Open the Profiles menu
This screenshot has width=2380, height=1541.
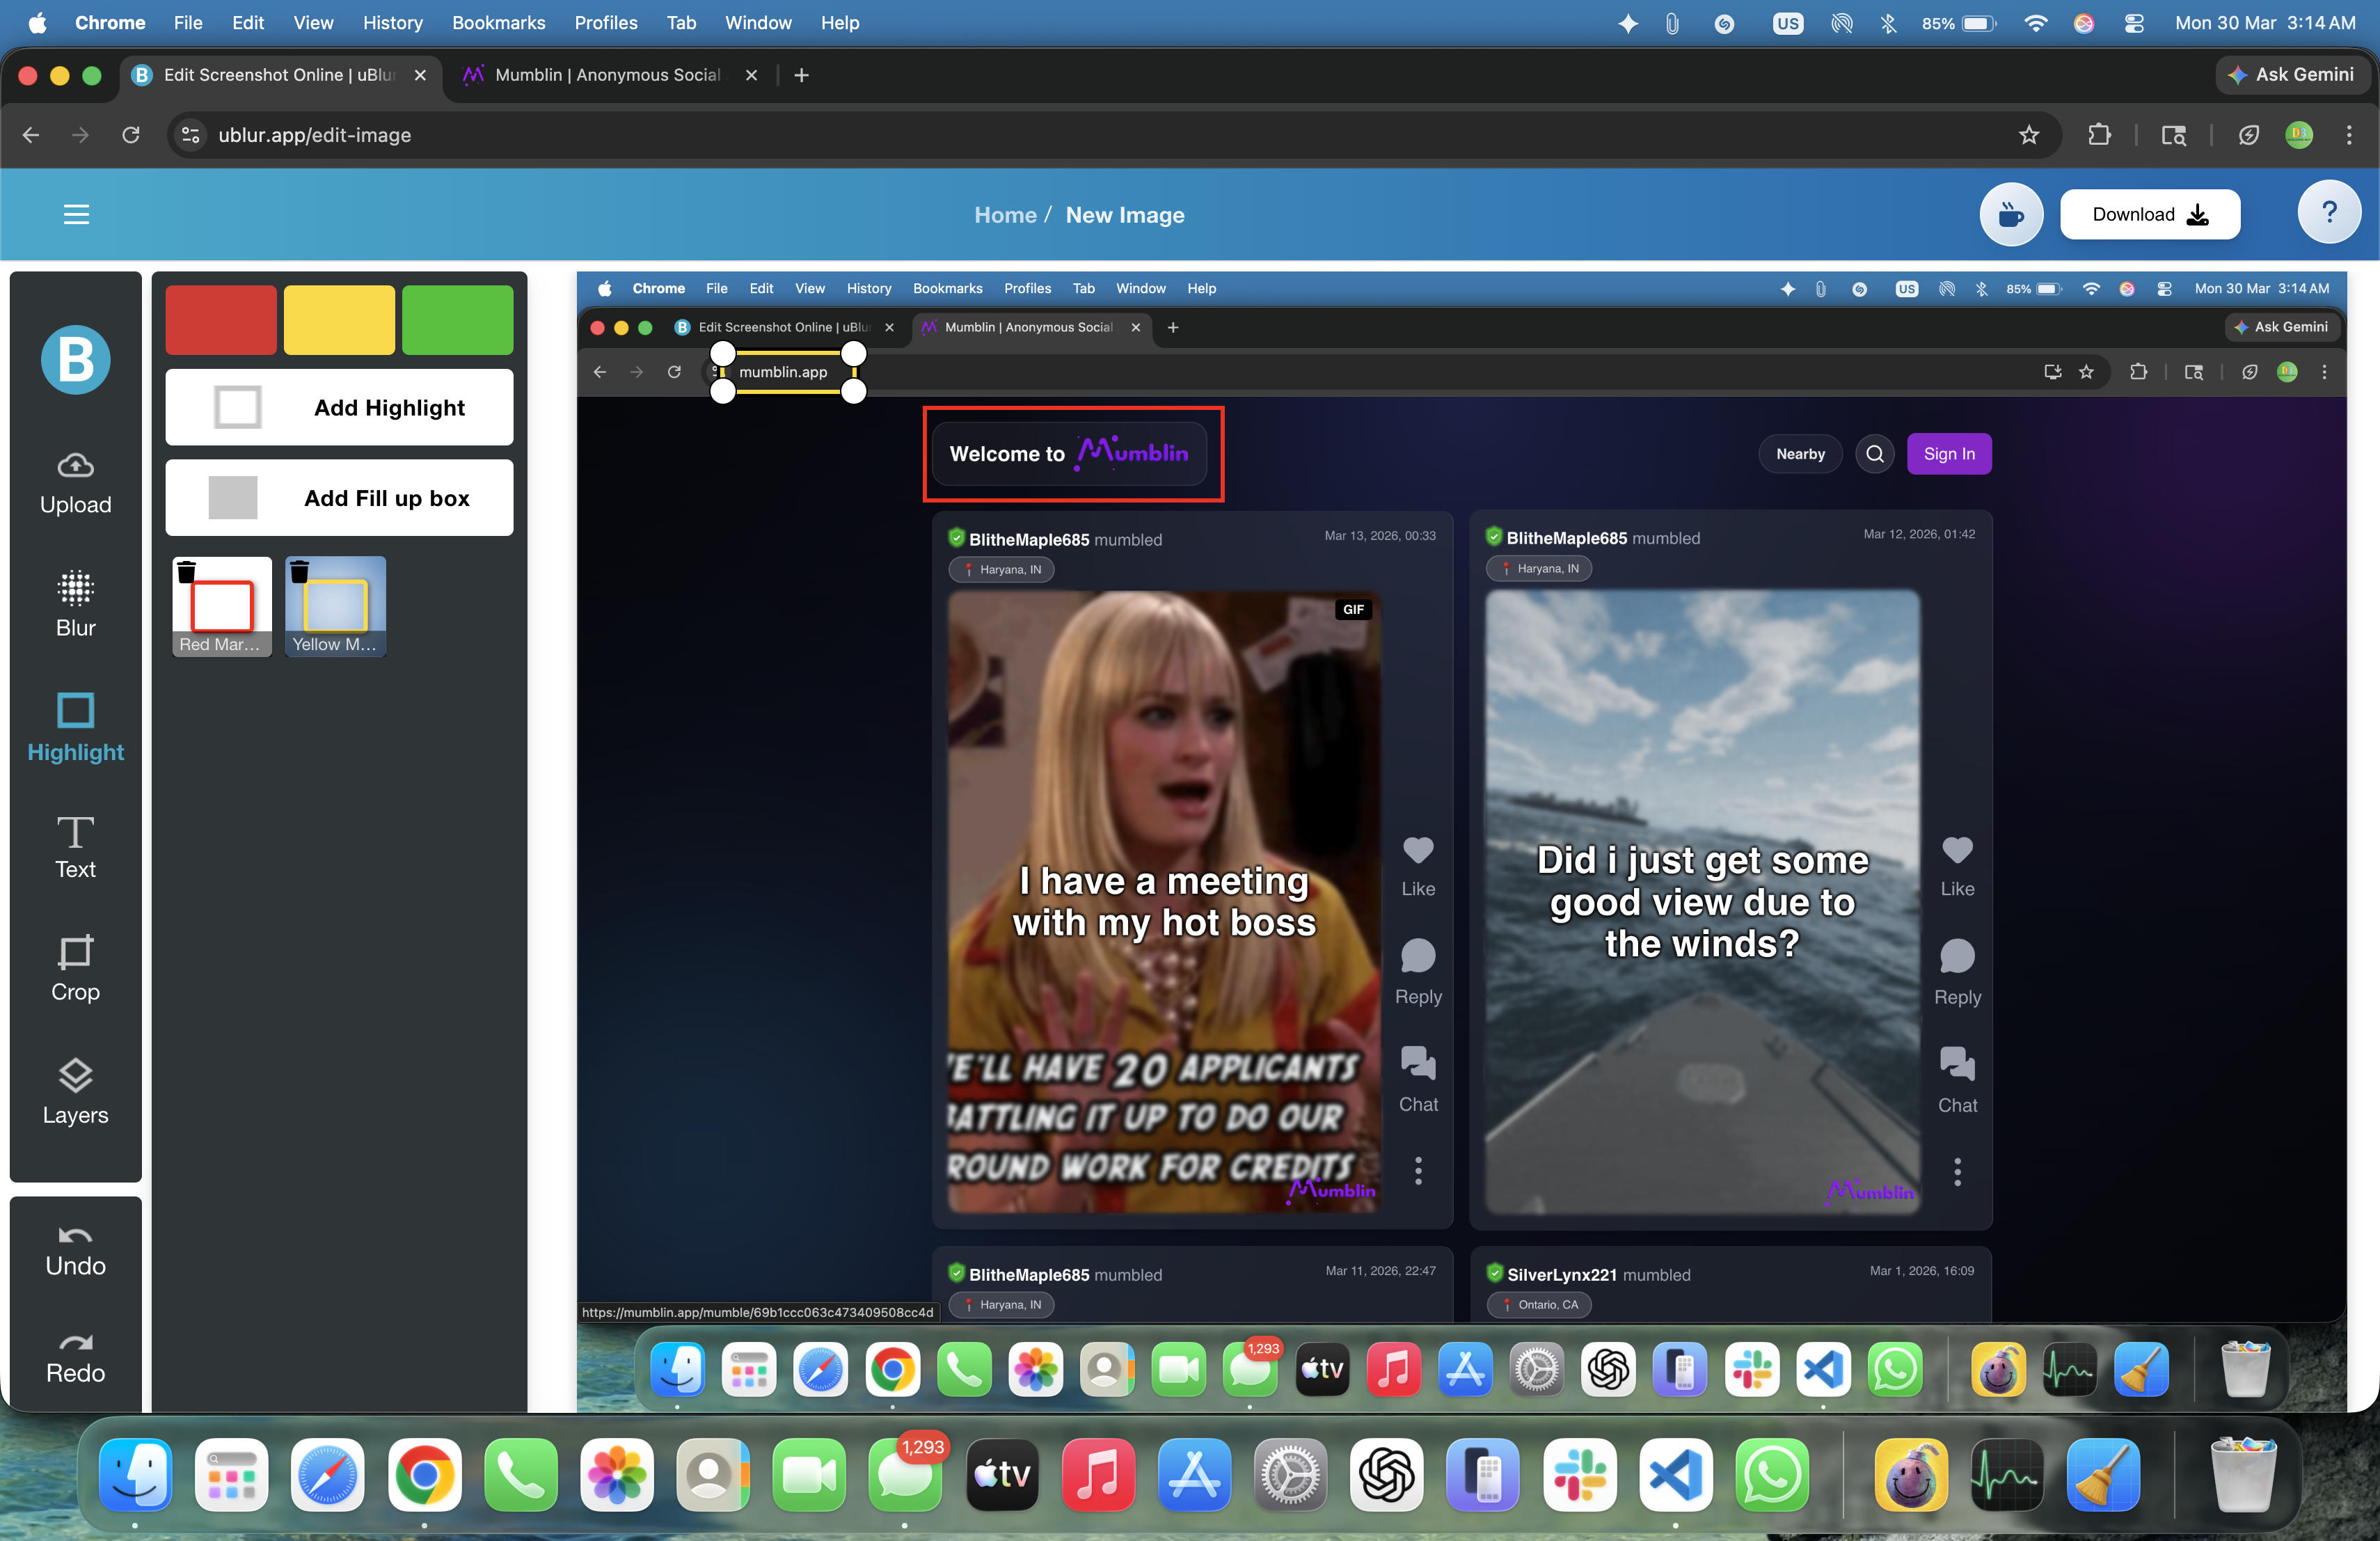[x=605, y=22]
